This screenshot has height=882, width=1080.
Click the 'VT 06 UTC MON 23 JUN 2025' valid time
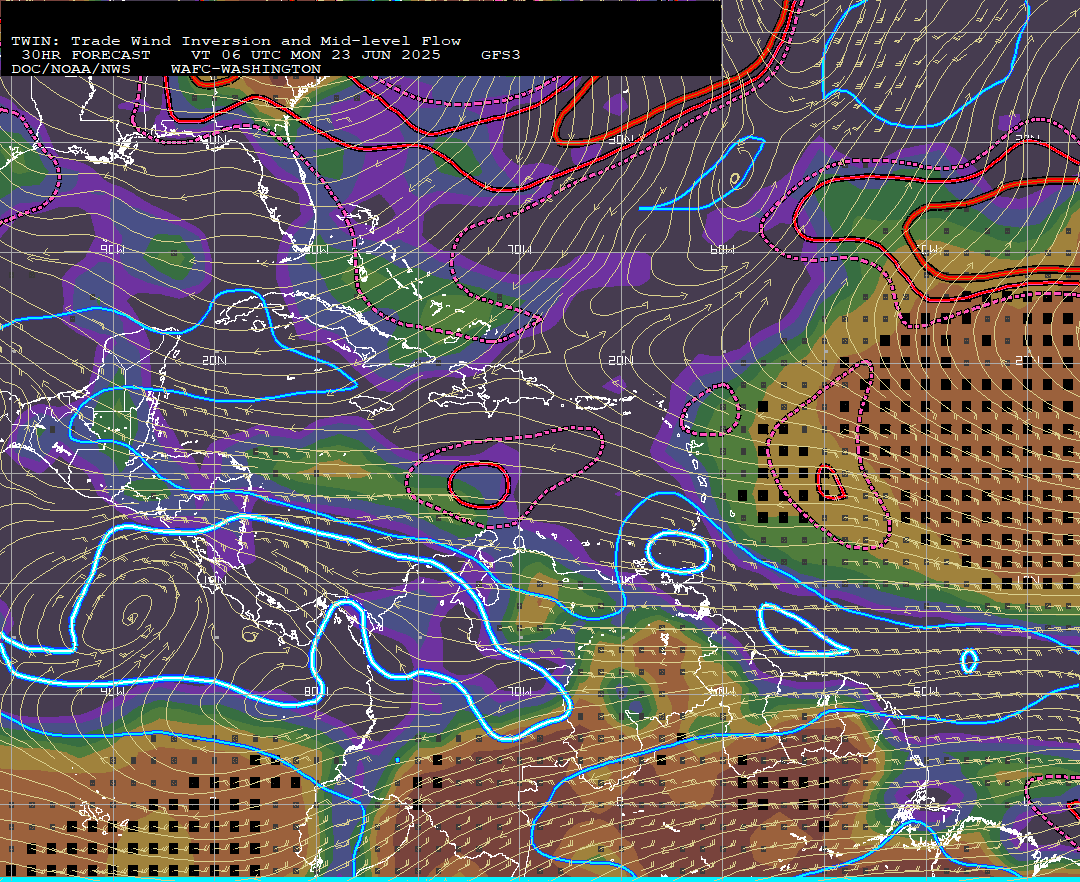pos(315,55)
